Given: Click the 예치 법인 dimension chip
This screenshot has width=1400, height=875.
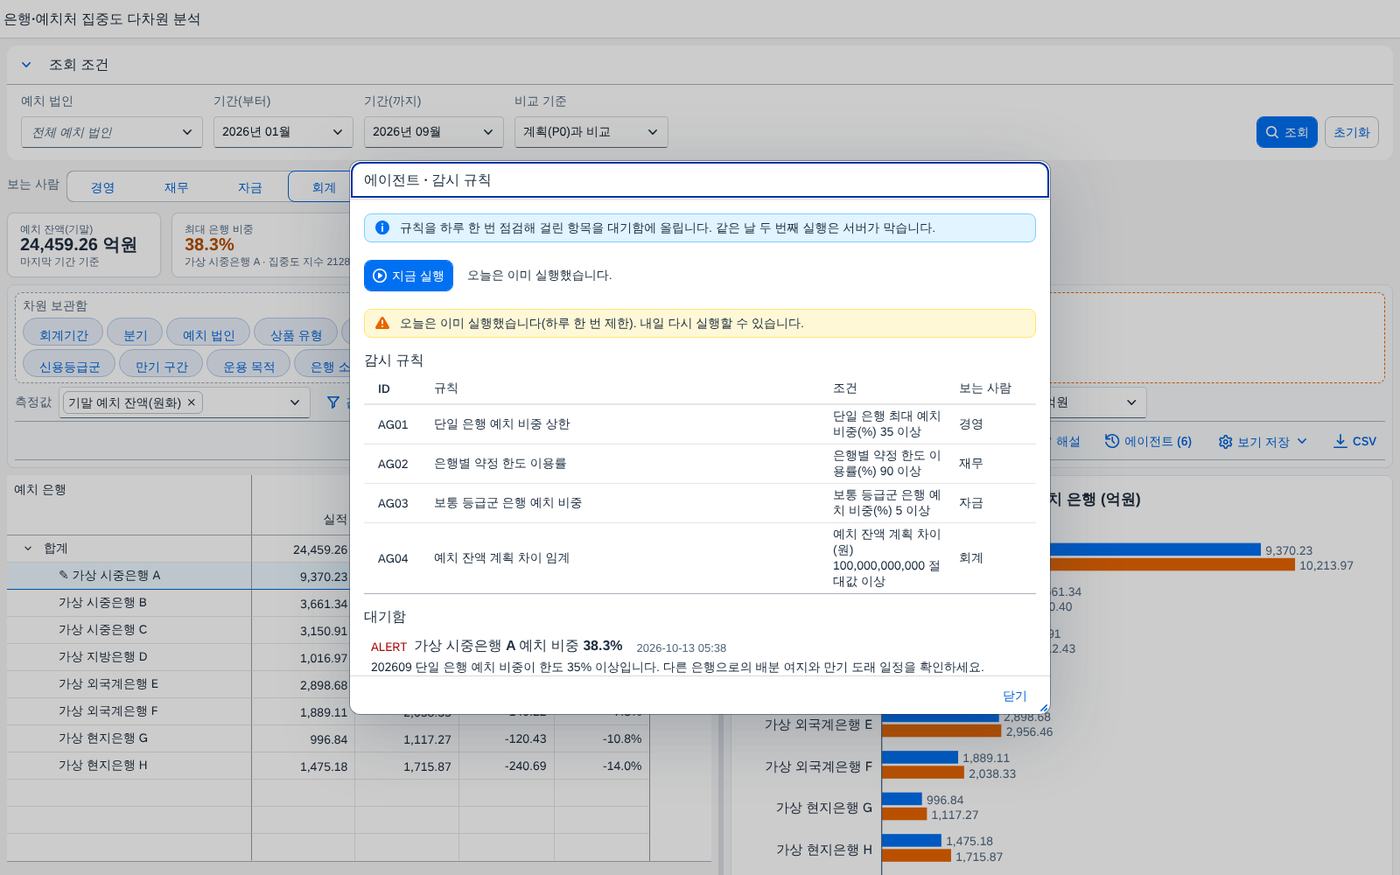Looking at the screenshot, I should (209, 335).
